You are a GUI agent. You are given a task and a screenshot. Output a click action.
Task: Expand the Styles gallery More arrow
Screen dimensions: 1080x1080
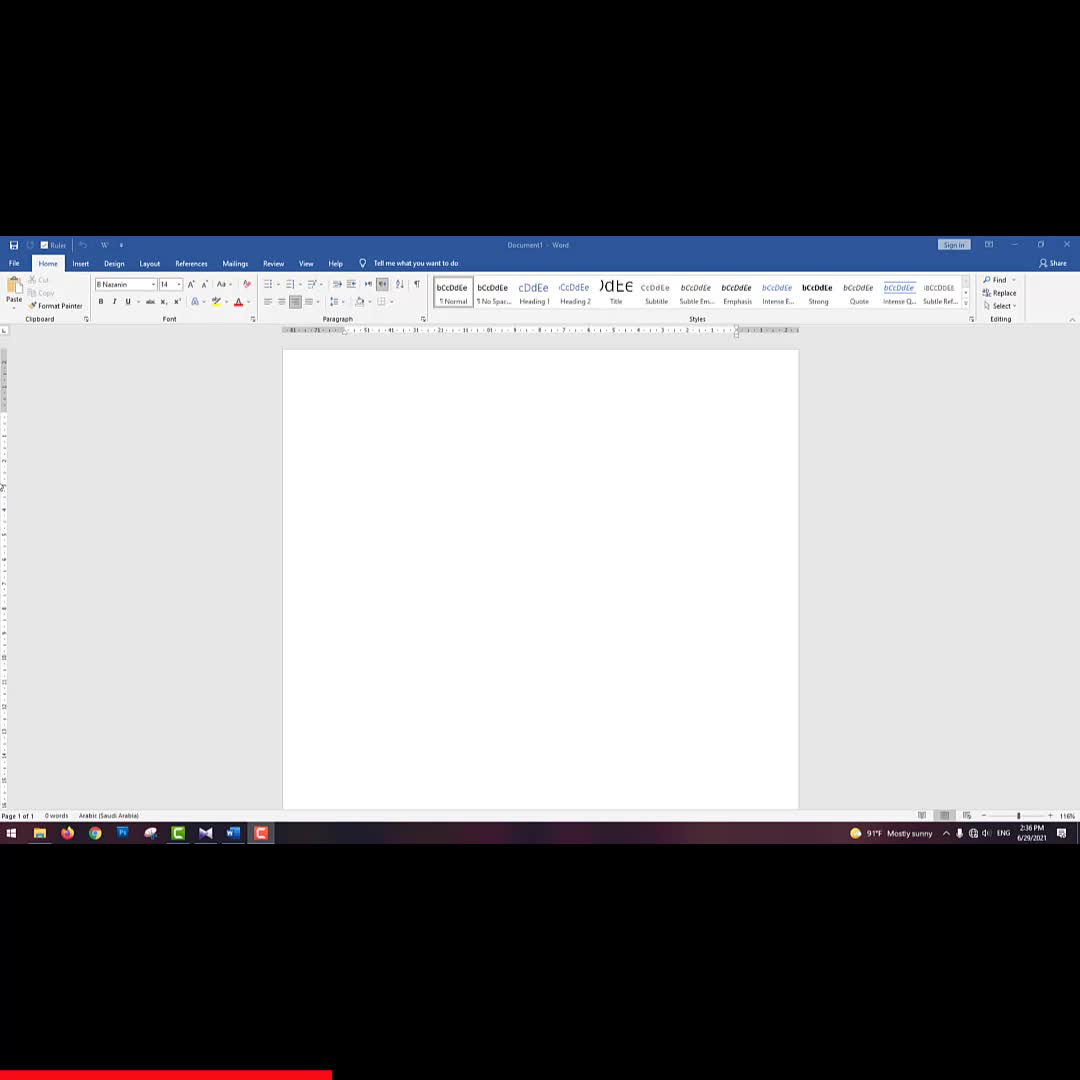(966, 303)
